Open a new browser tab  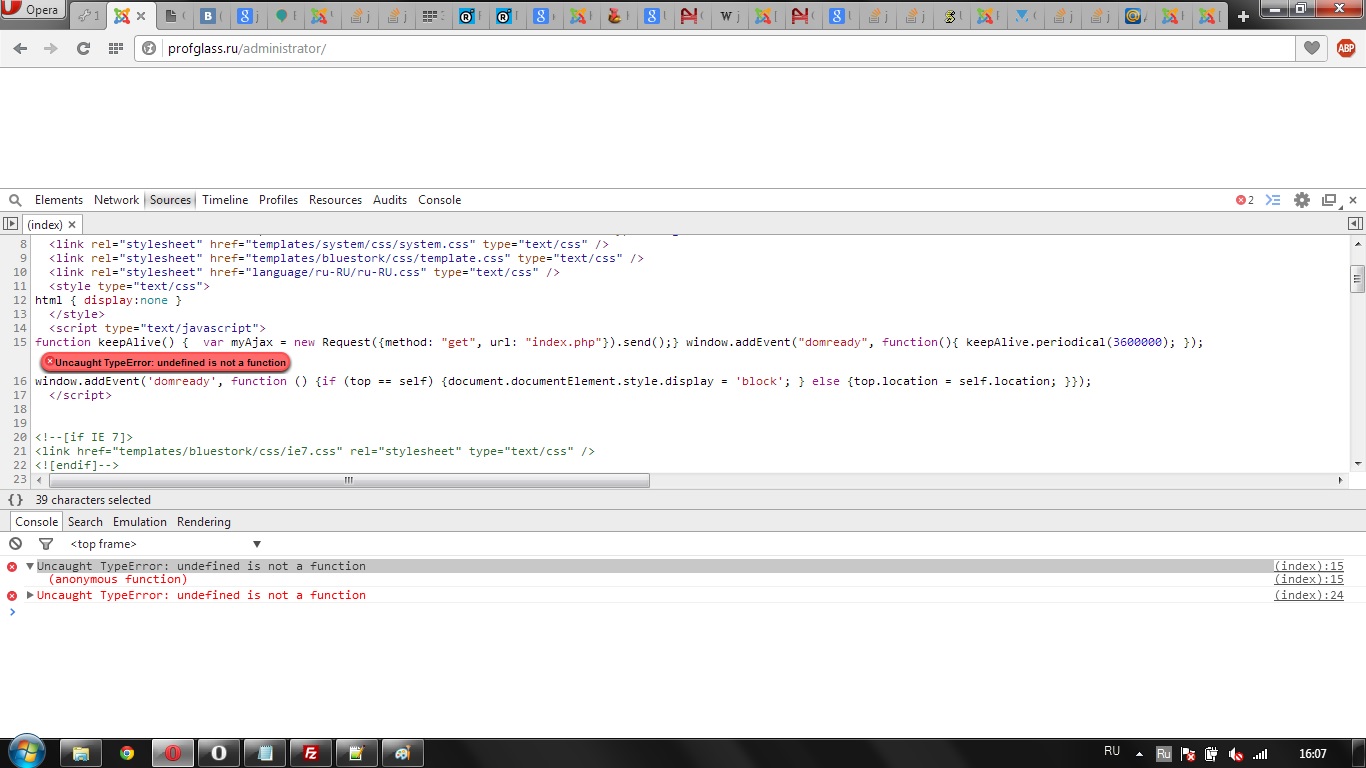[1243, 16]
